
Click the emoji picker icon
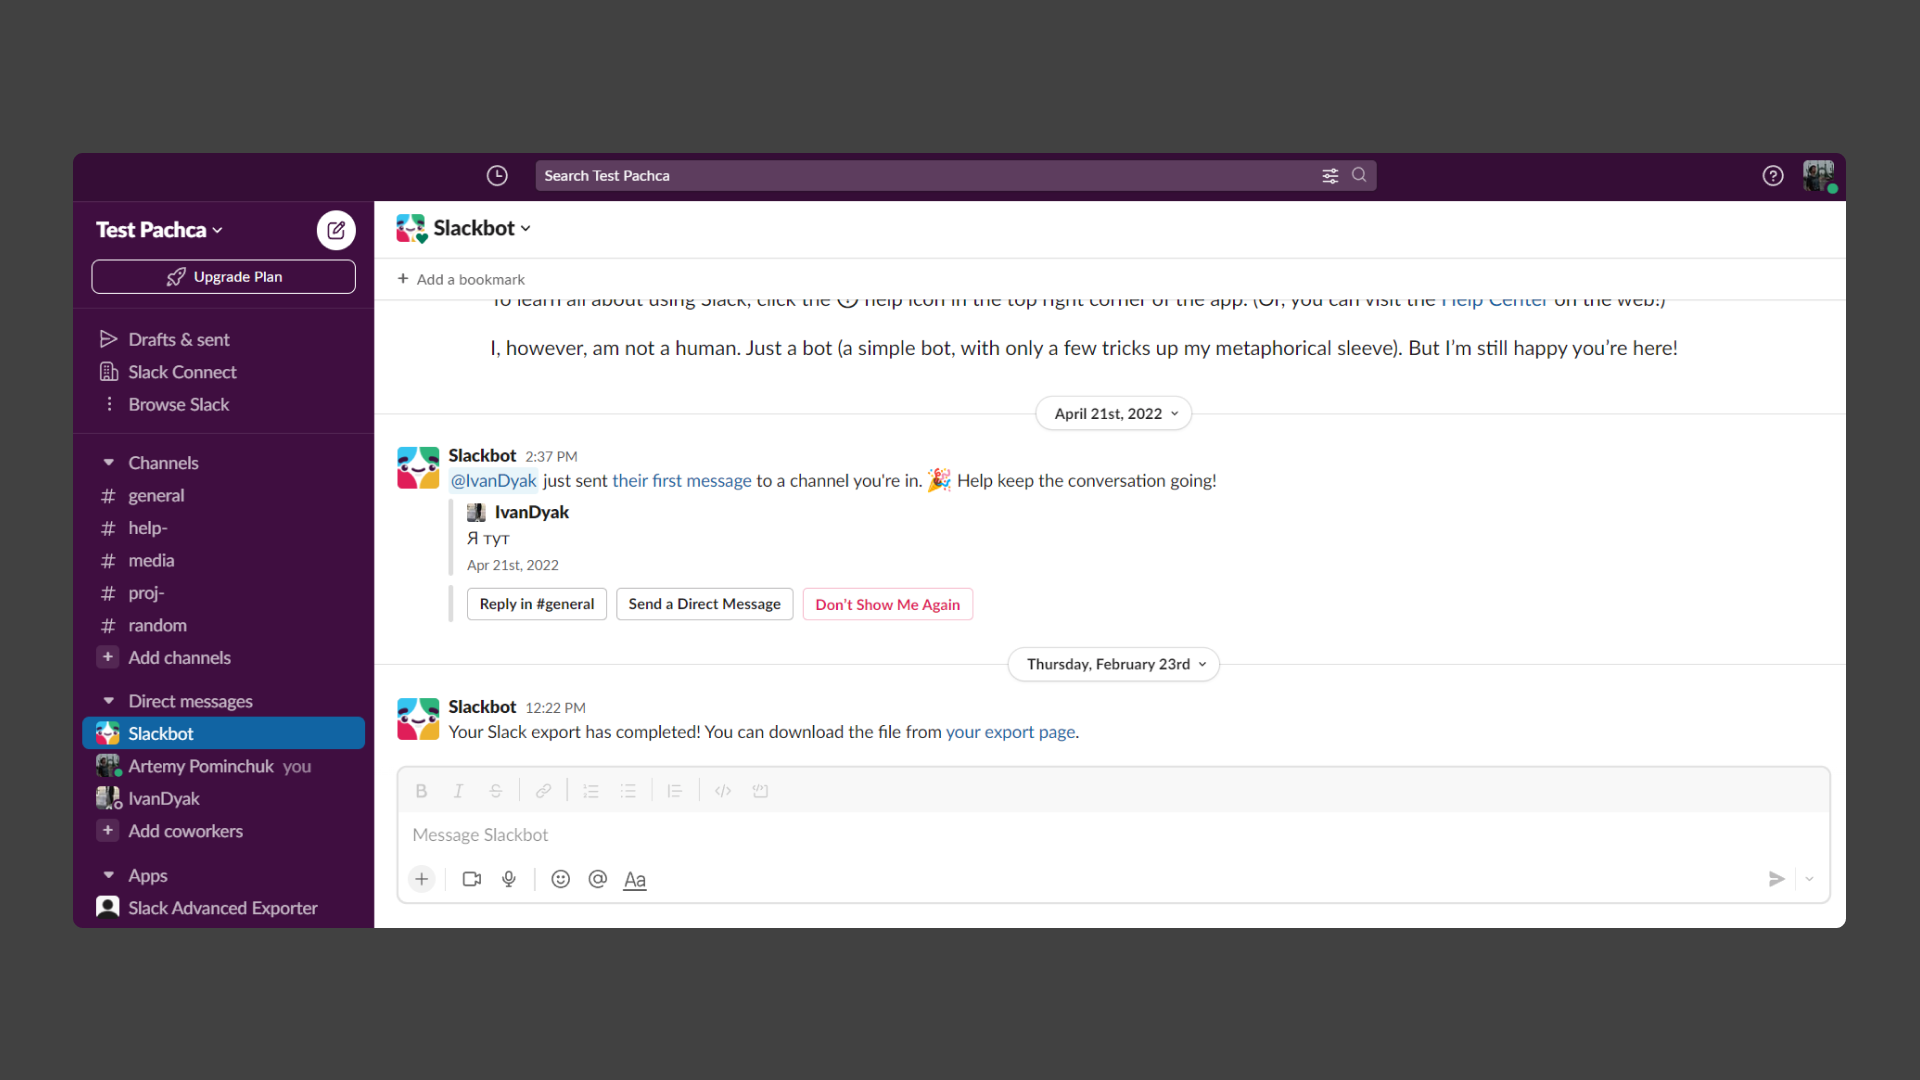[560, 879]
